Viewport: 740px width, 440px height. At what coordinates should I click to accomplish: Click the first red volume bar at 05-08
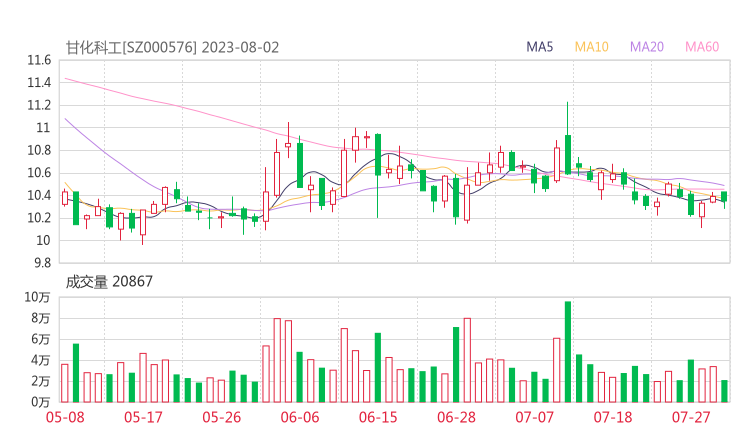coord(65,383)
